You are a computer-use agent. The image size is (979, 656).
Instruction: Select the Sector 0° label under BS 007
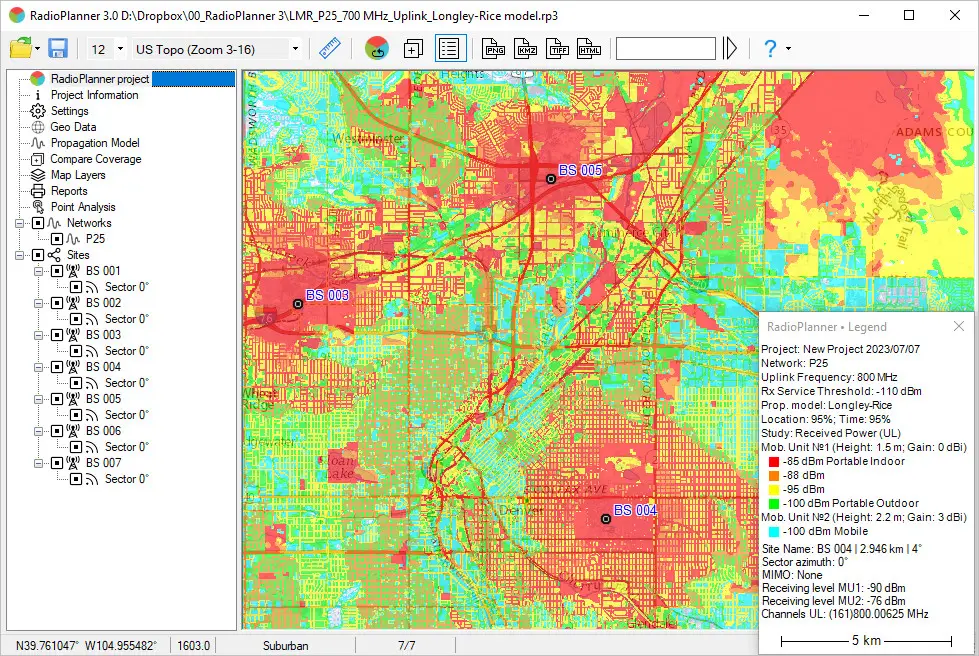[127, 479]
